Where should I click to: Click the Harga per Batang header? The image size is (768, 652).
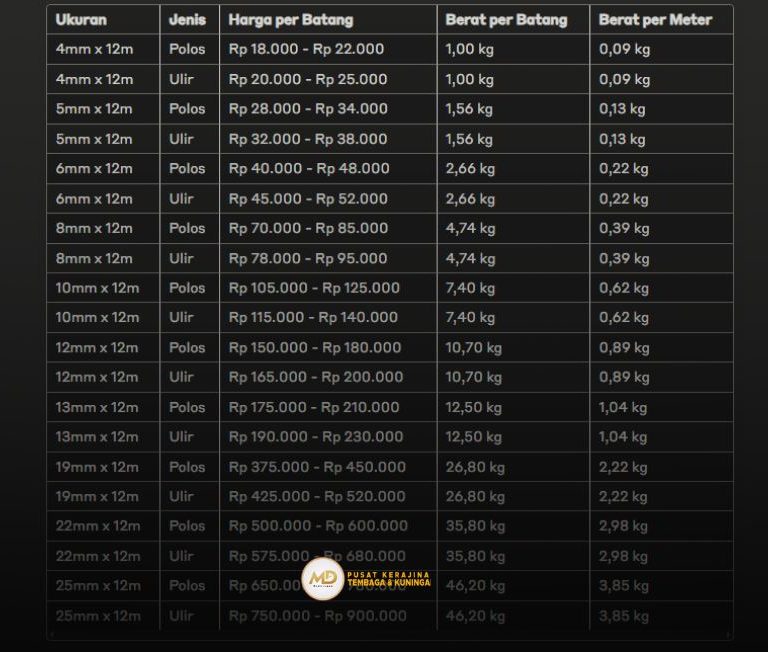(x=290, y=20)
